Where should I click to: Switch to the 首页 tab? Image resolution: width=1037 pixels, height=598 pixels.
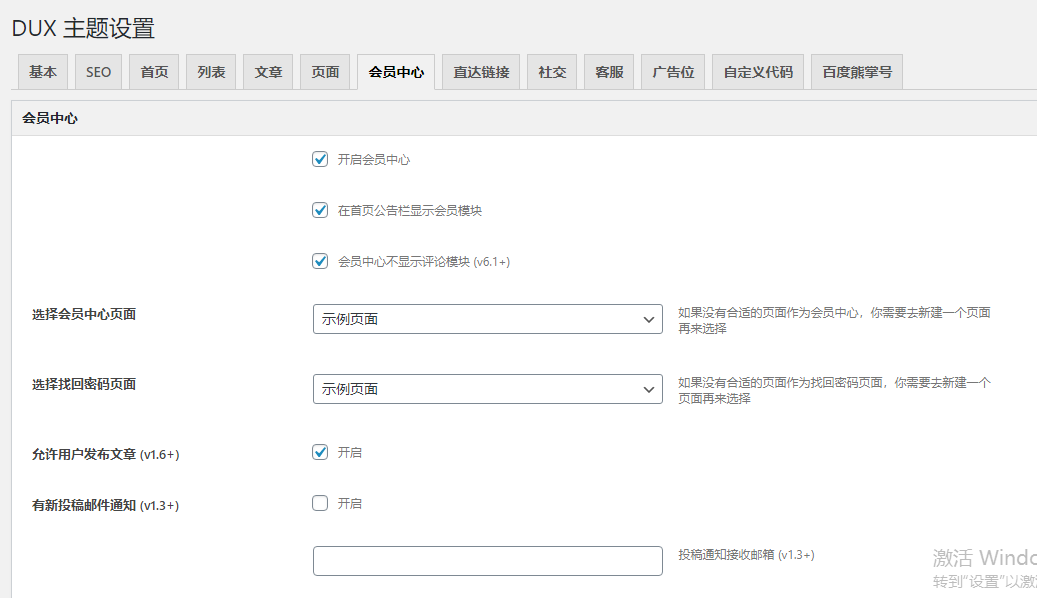pos(154,71)
